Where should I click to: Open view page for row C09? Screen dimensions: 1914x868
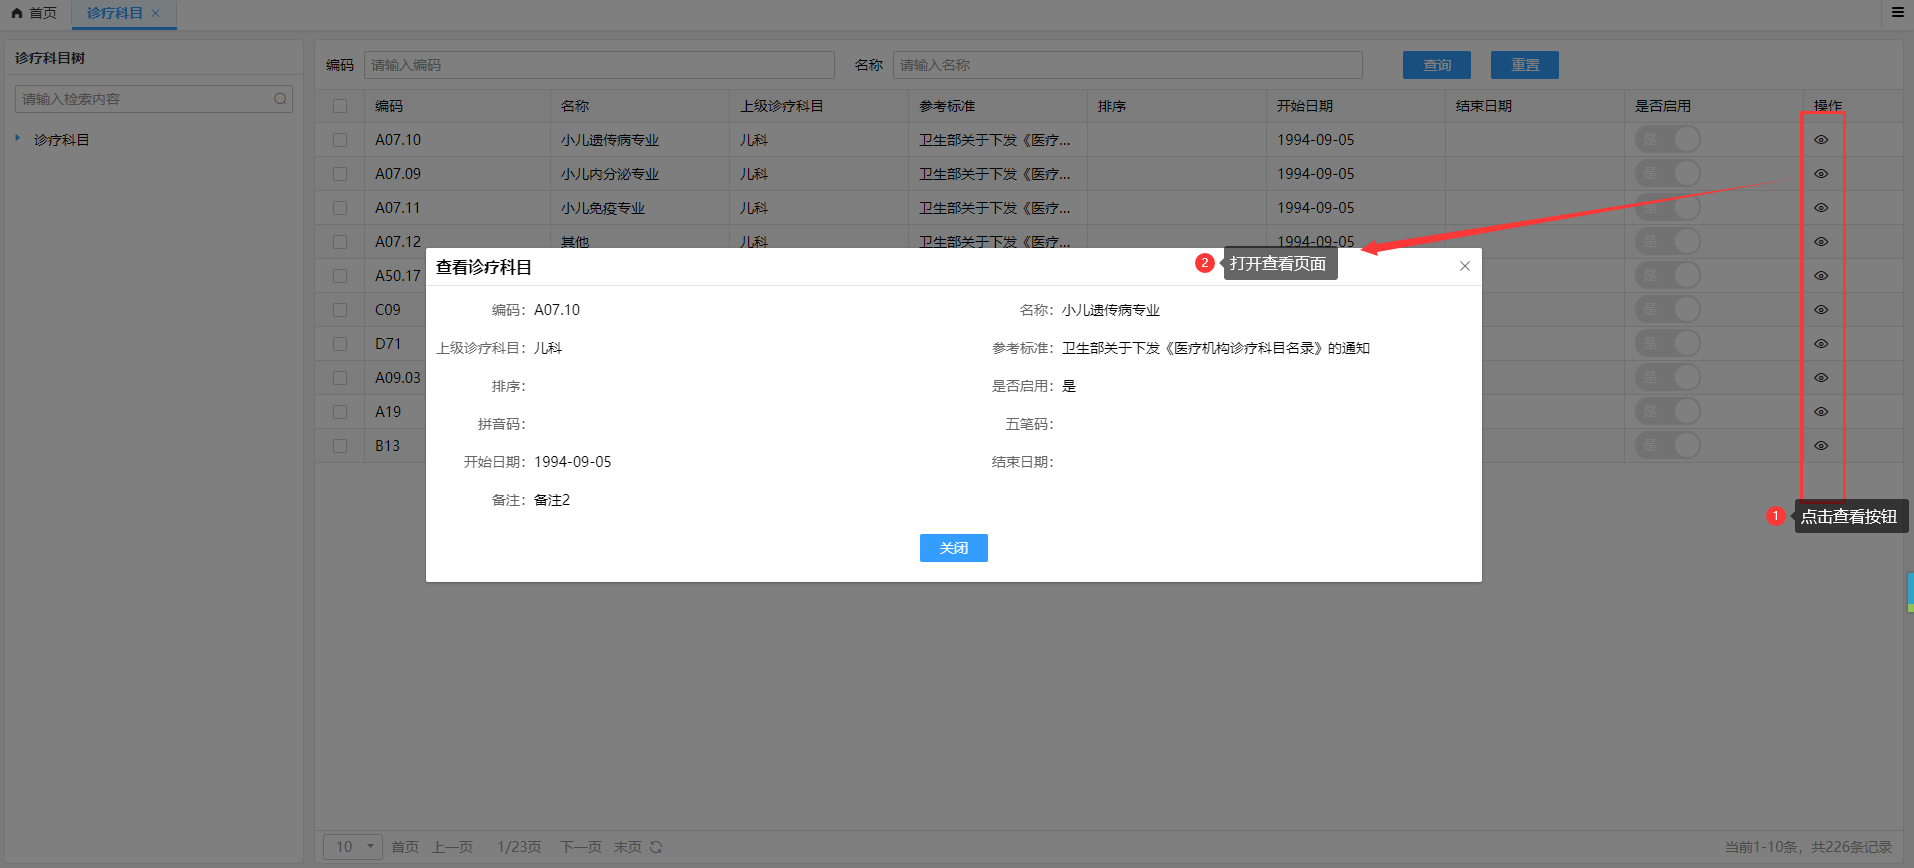click(1821, 310)
